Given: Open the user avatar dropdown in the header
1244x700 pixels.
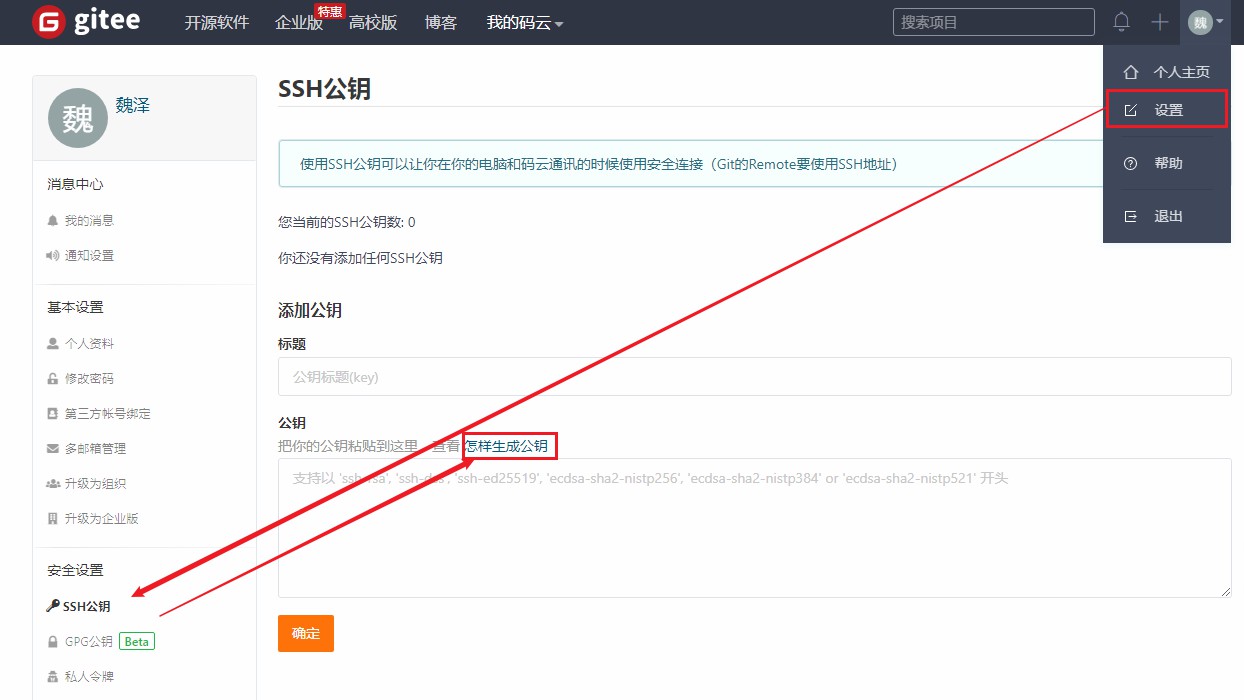Looking at the screenshot, I should point(1206,22).
